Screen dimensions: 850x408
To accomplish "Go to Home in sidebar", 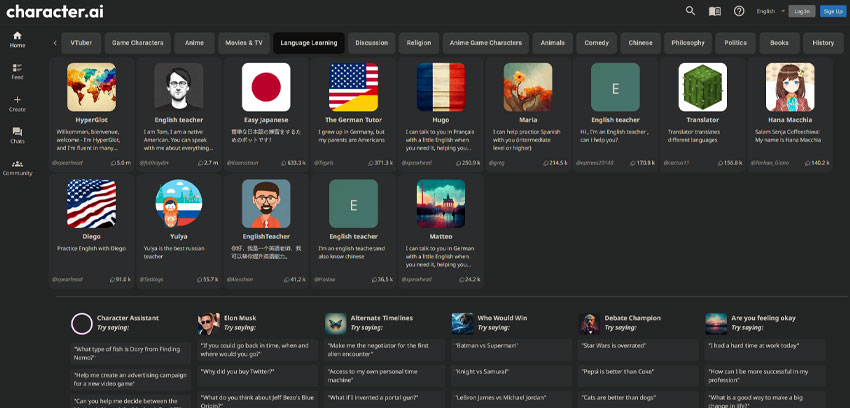I will pos(17,40).
